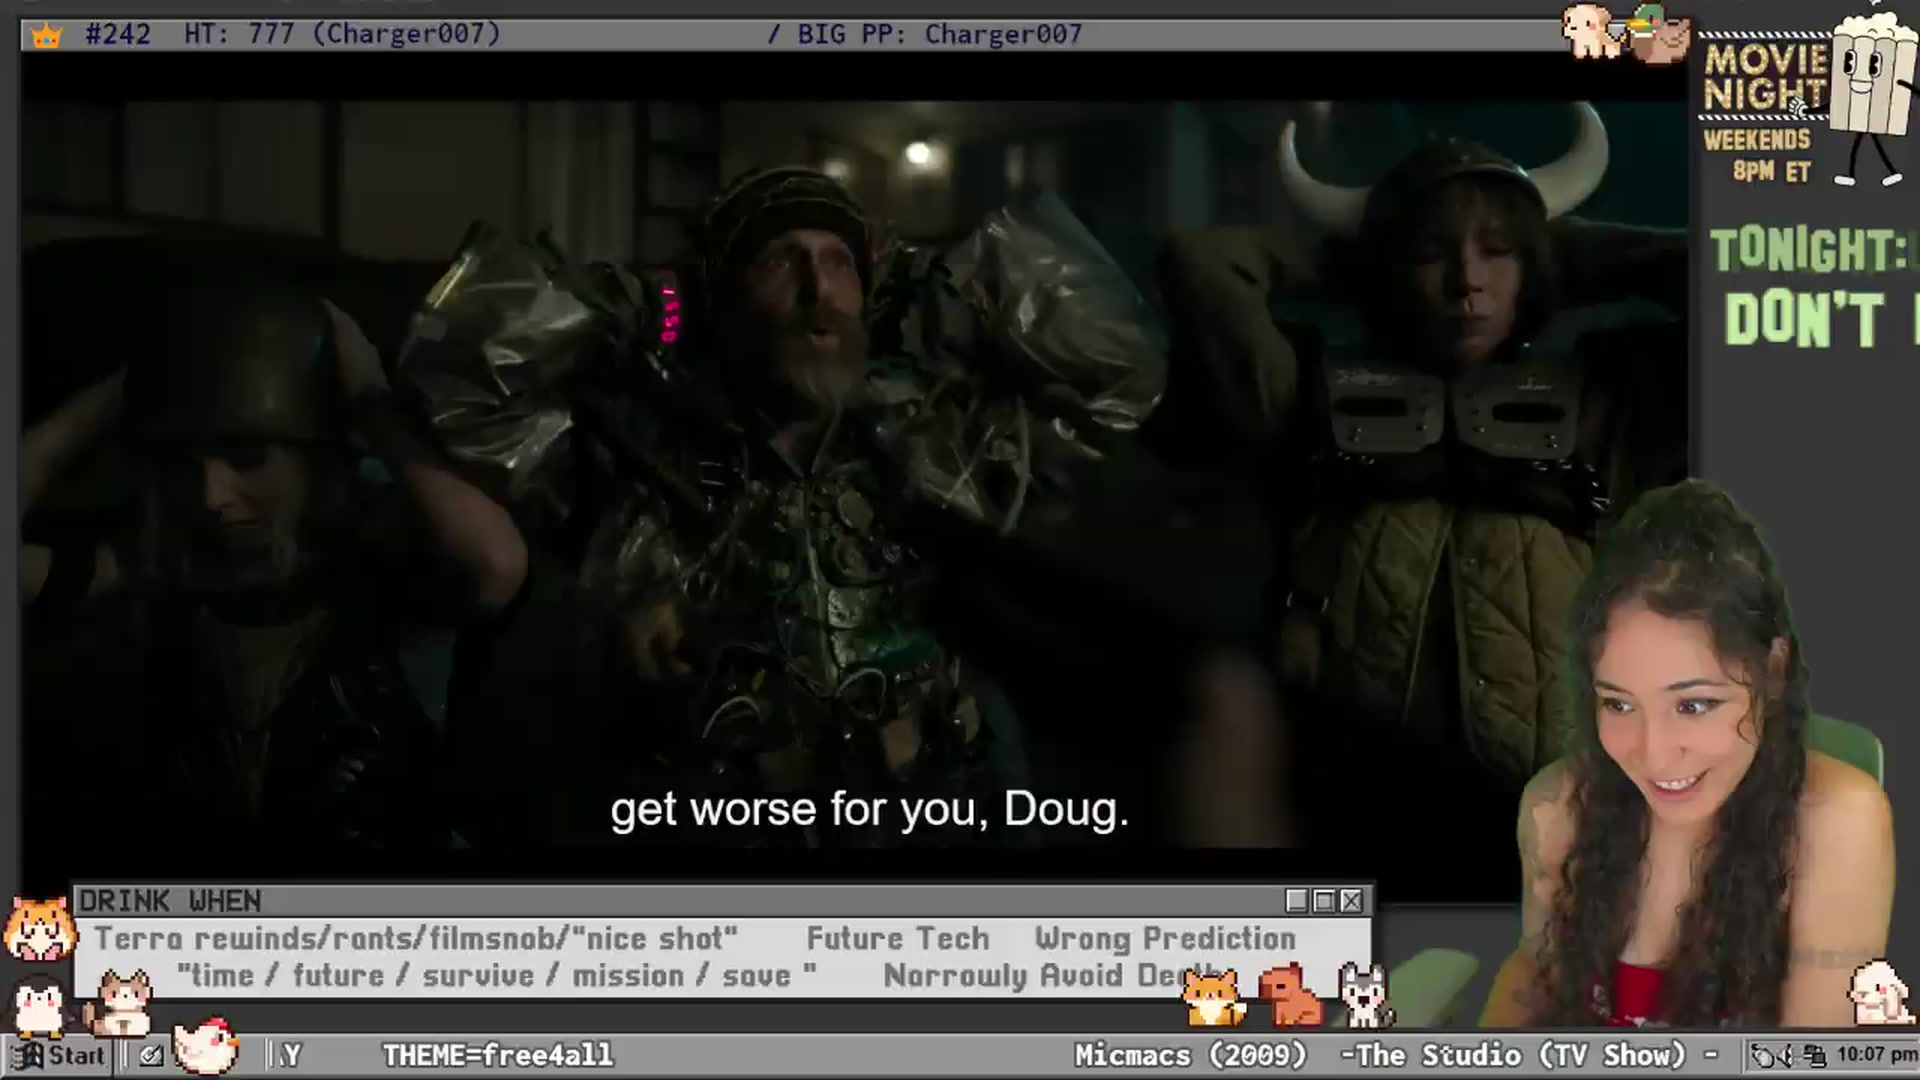Click the subtitle 'get worse for you, Doug.'
The height and width of the screenshot is (1080, 1920).
click(x=869, y=809)
